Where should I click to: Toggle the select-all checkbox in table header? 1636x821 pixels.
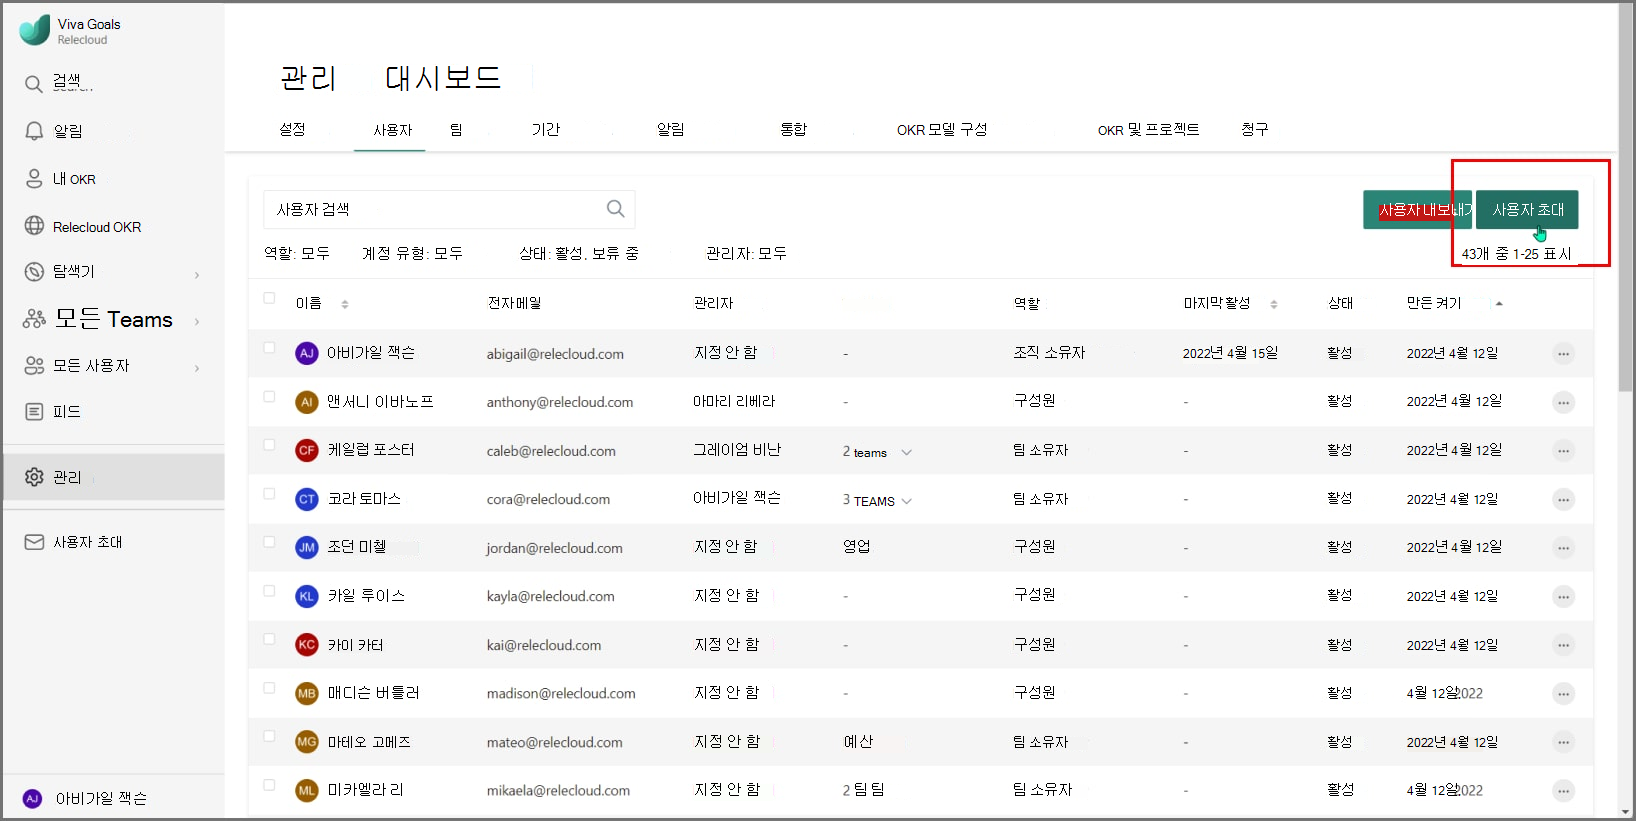(269, 298)
